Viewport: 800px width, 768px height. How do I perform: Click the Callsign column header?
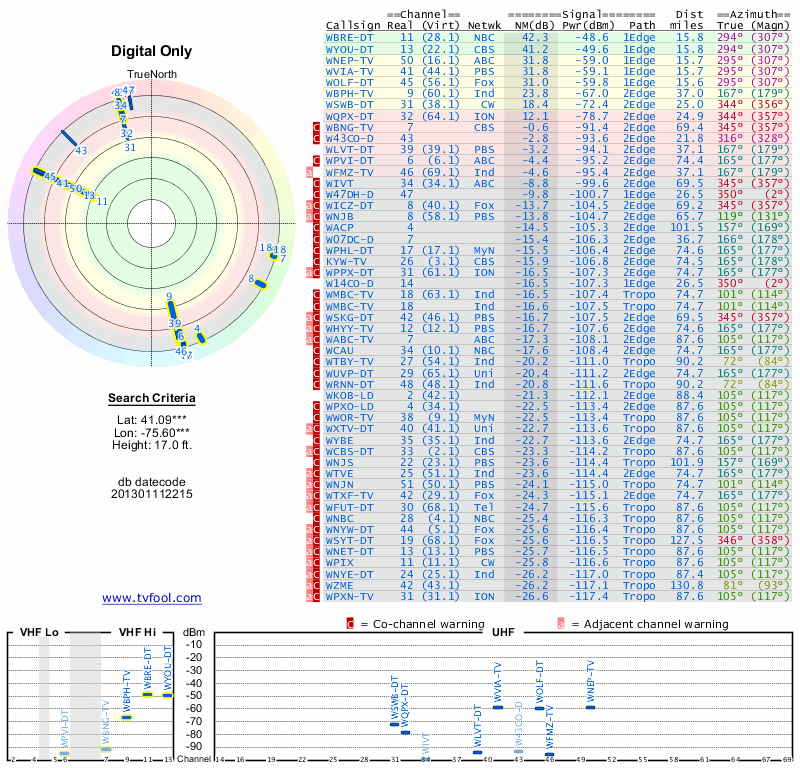click(x=354, y=25)
